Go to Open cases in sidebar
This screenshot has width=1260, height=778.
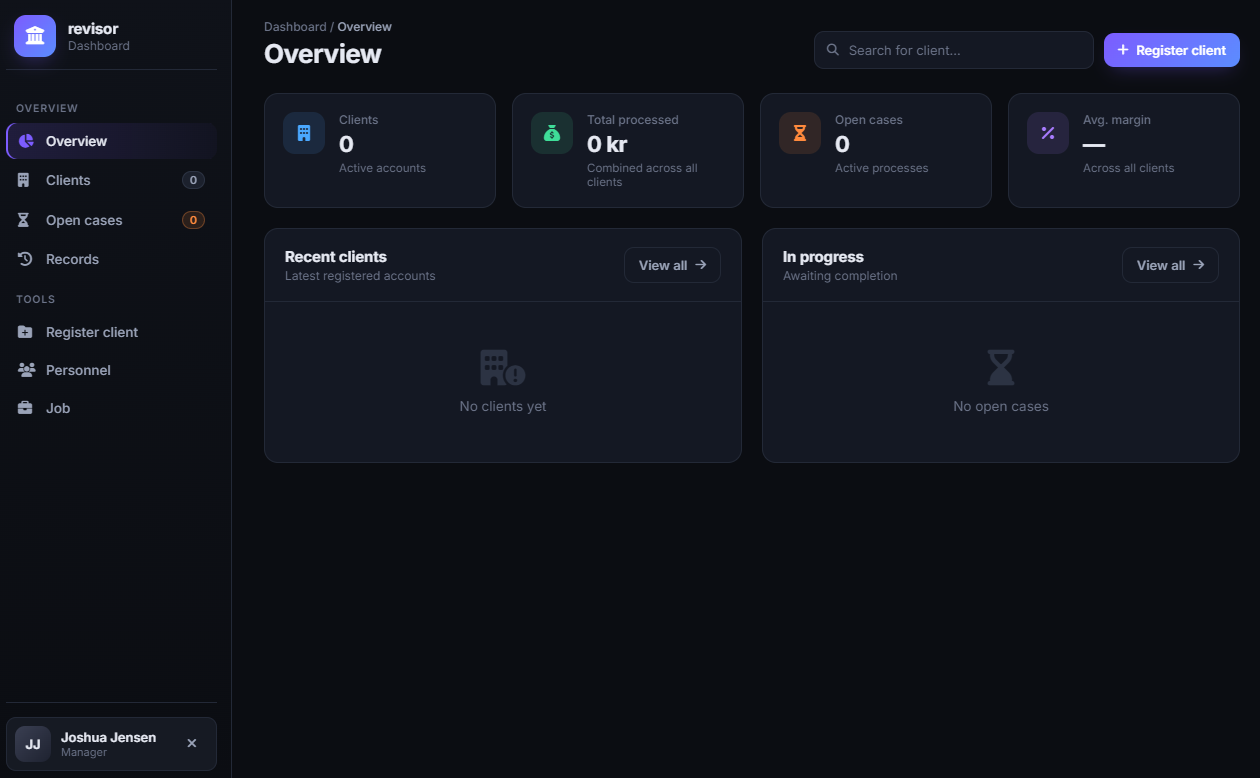coord(111,220)
